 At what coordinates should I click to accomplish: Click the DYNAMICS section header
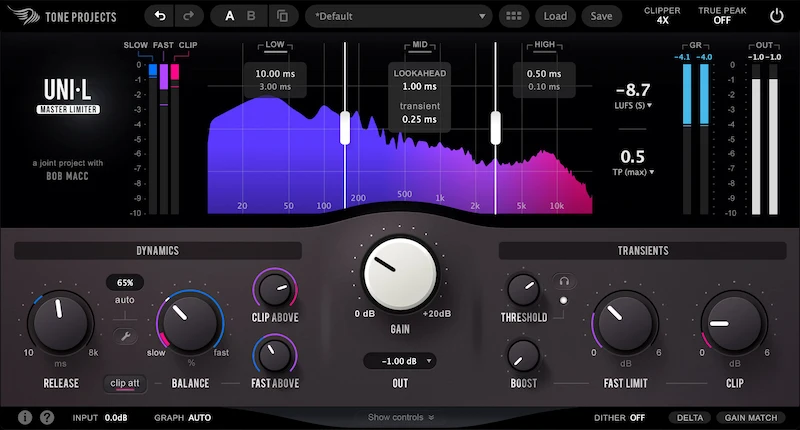(x=158, y=251)
